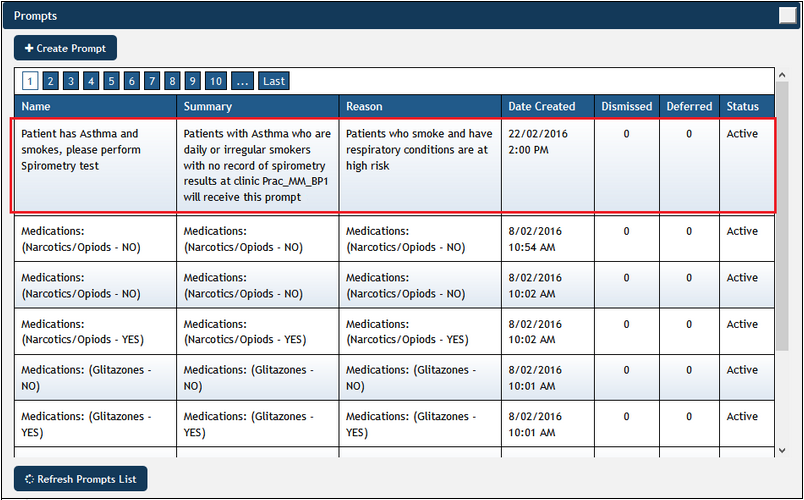Sort by the Status column header

click(747, 106)
